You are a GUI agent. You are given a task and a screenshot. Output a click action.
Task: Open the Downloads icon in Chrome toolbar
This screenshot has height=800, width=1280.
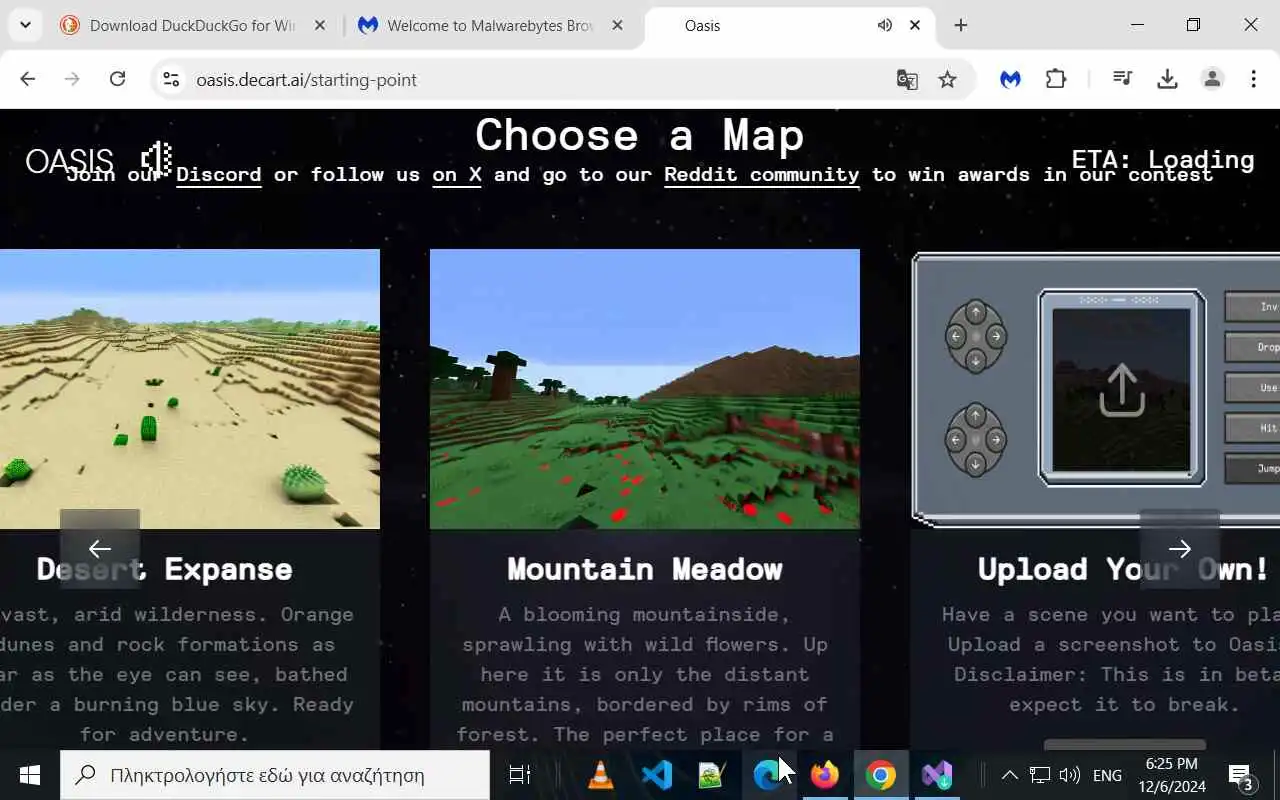pos(1167,79)
